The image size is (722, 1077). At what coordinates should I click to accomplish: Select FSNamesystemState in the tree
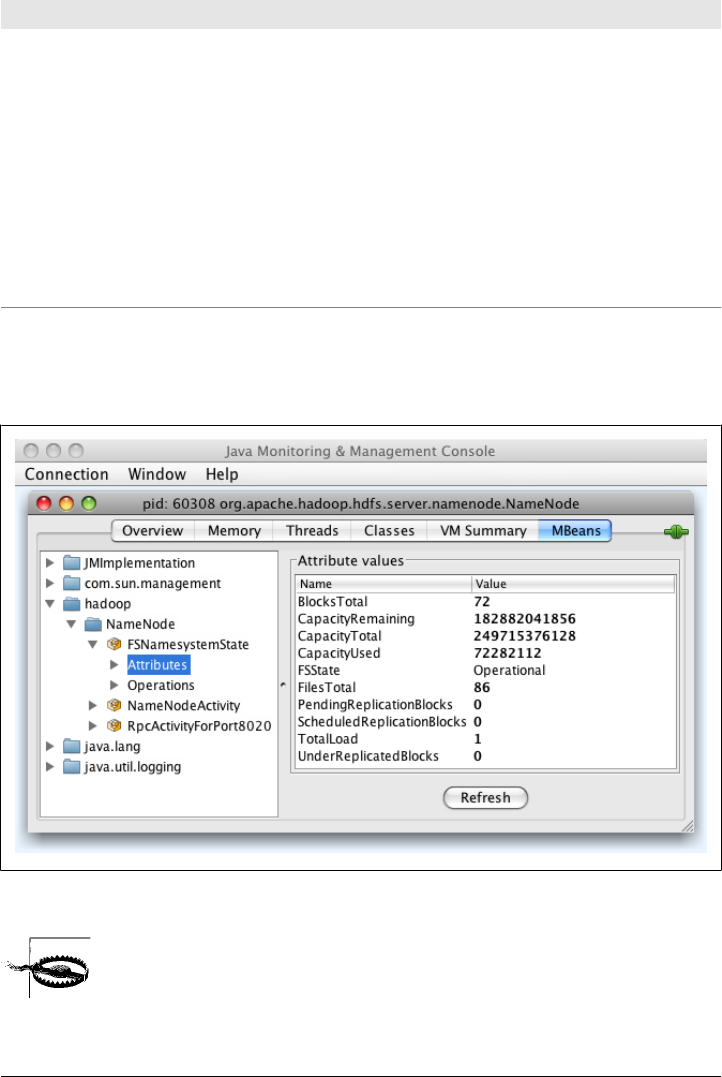click(188, 644)
